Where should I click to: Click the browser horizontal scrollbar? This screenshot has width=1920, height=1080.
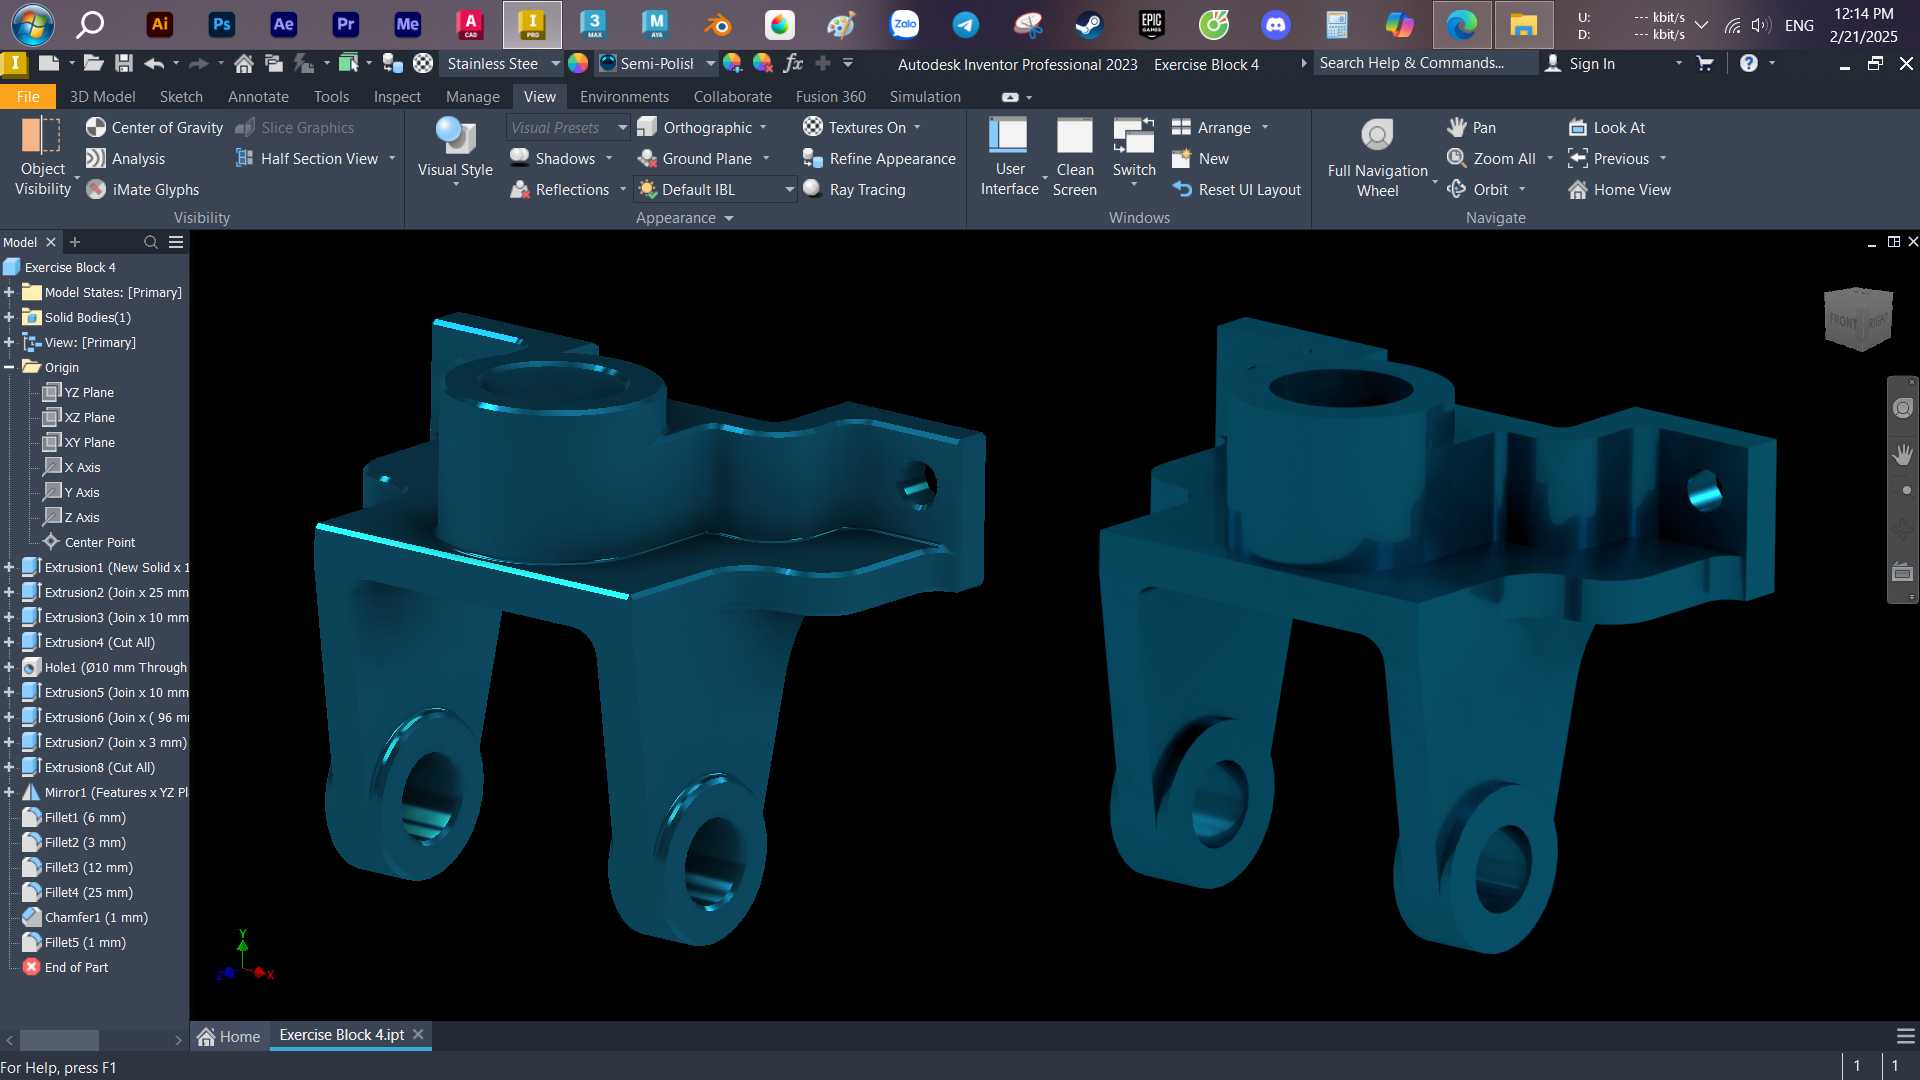(x=59, y=1040)
